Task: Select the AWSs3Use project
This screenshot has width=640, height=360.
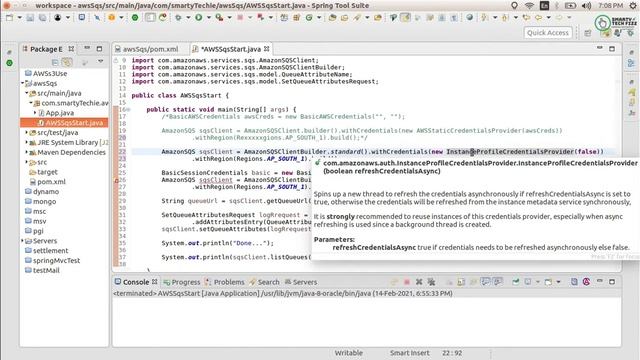Action: [x=46, y=73]
